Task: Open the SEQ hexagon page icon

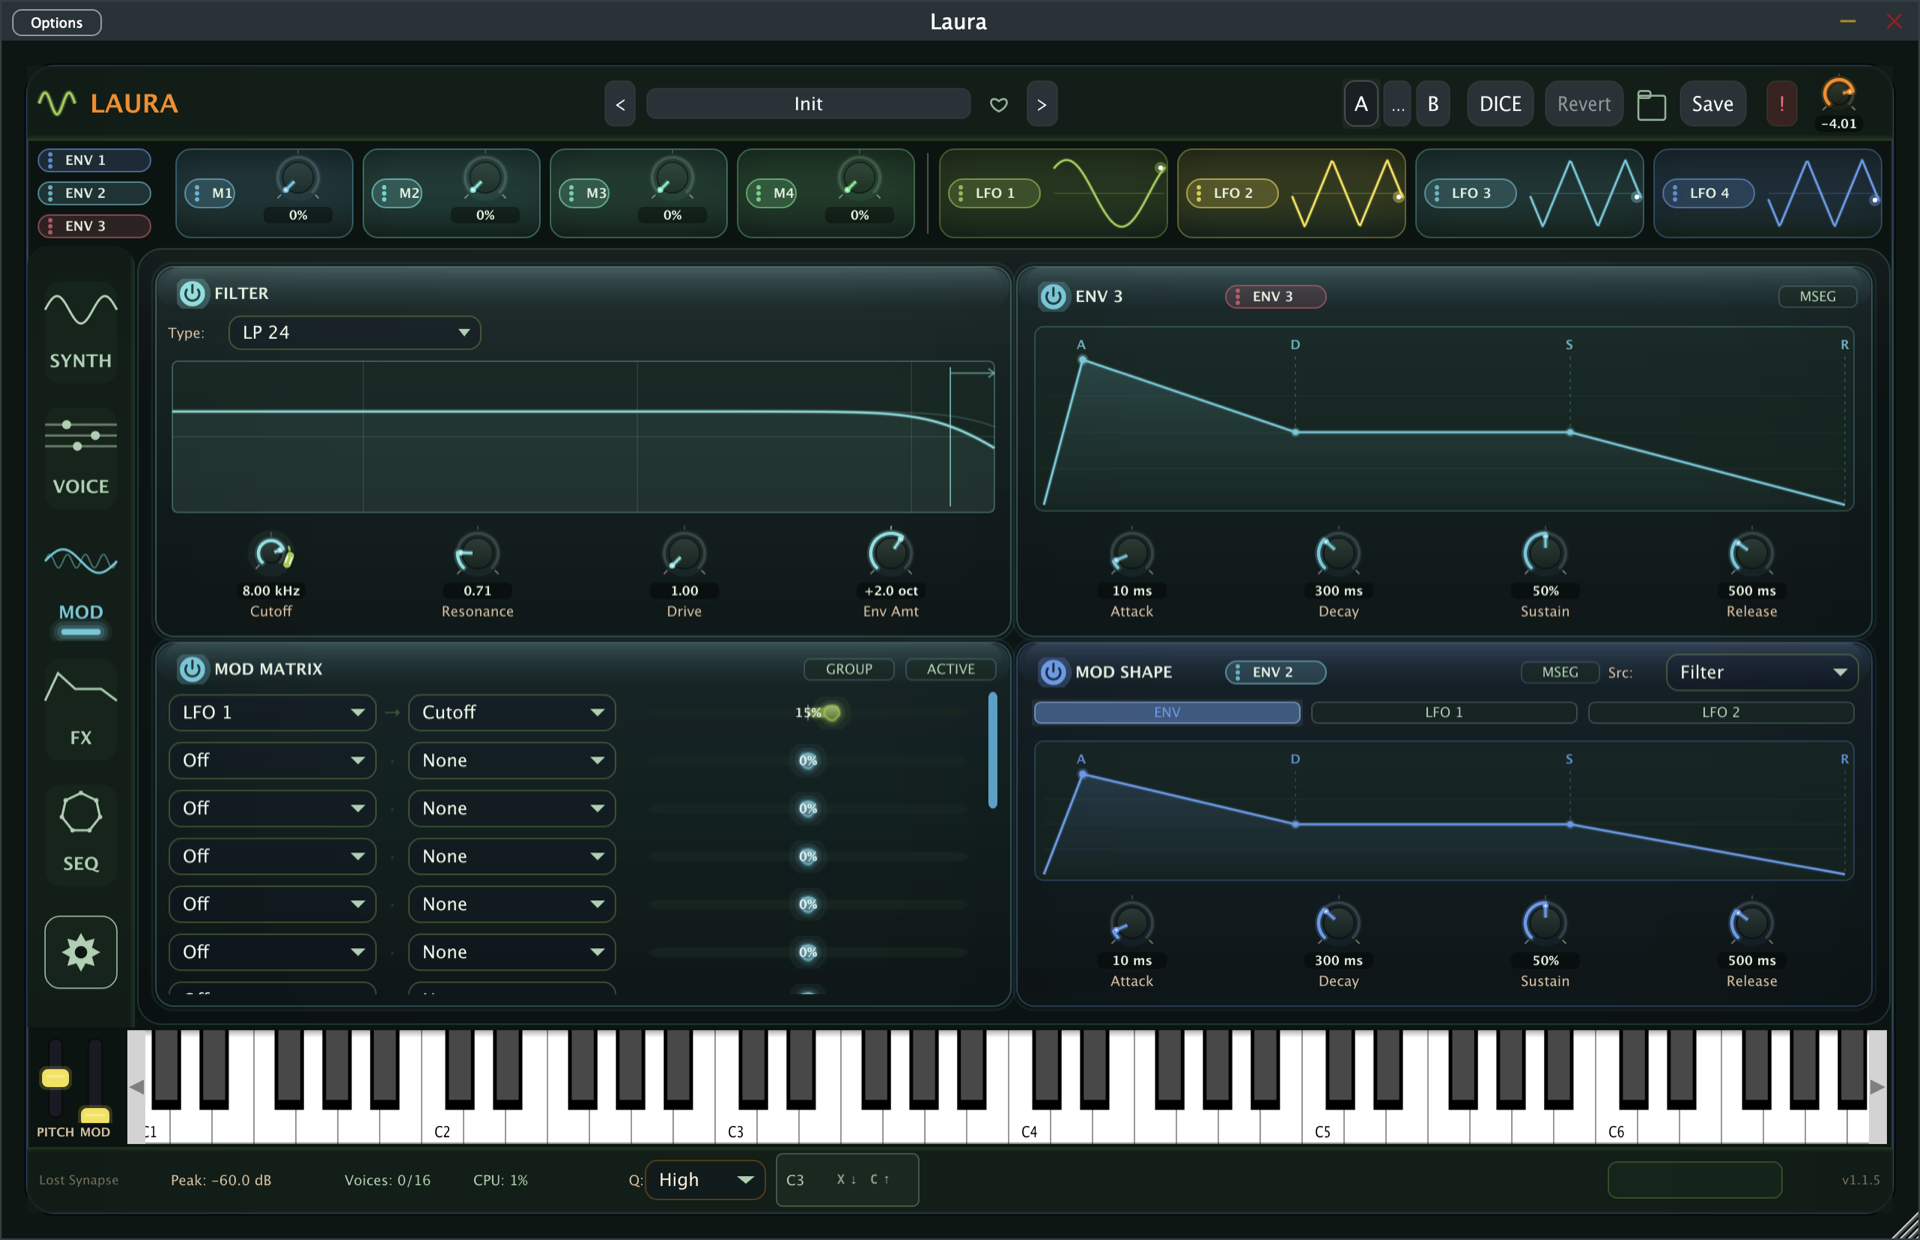Action: coord(81,832)
